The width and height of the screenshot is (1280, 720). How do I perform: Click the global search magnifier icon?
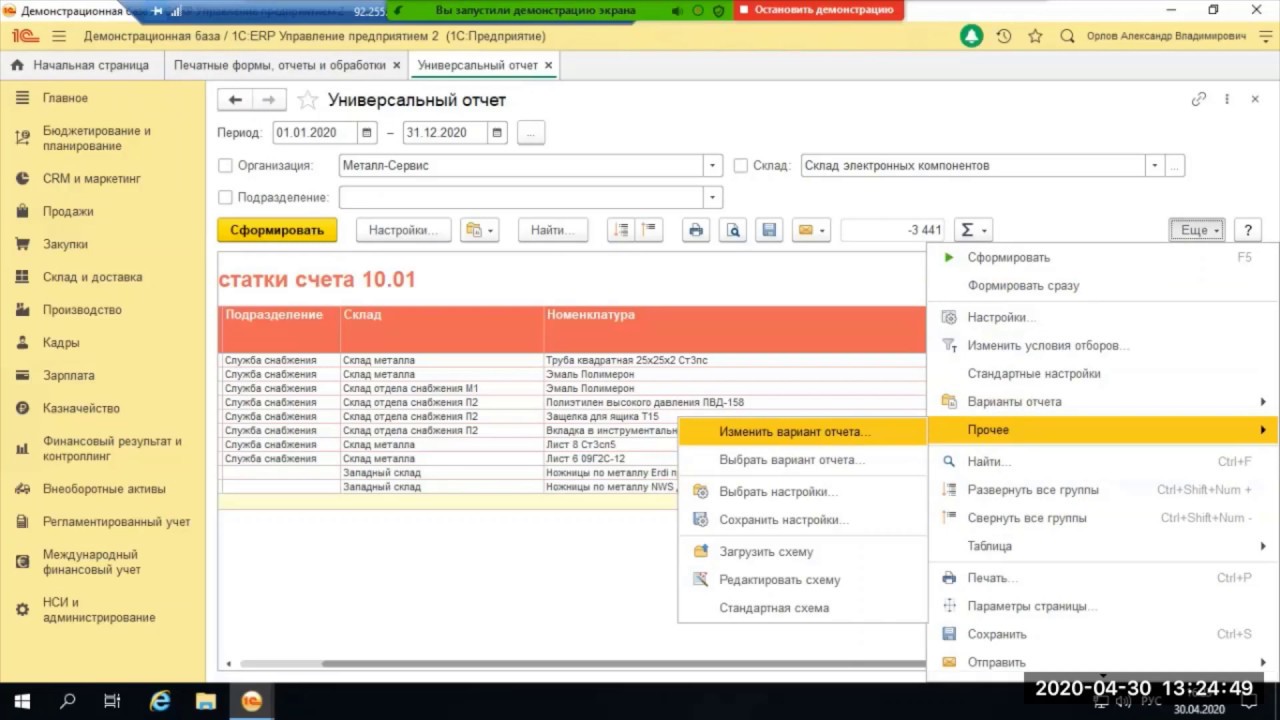[1067, 36]
